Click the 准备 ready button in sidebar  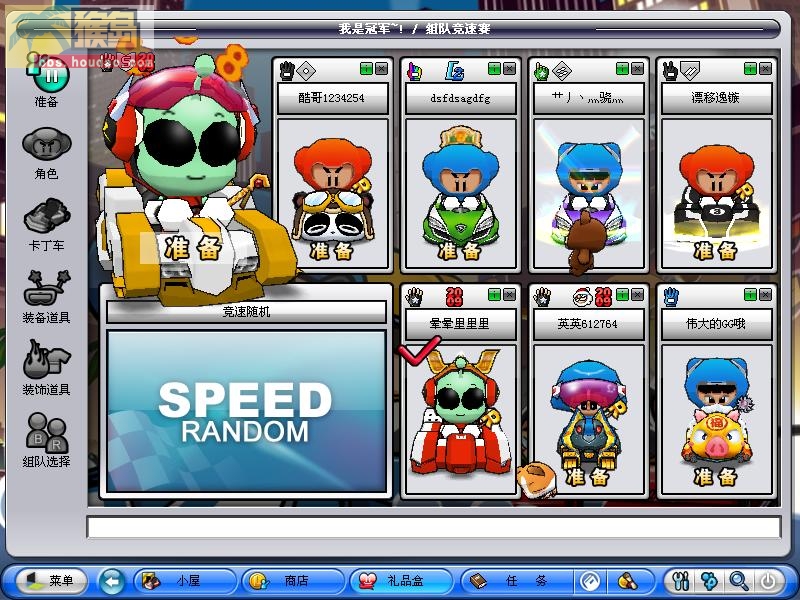click(x=47, y=82)
